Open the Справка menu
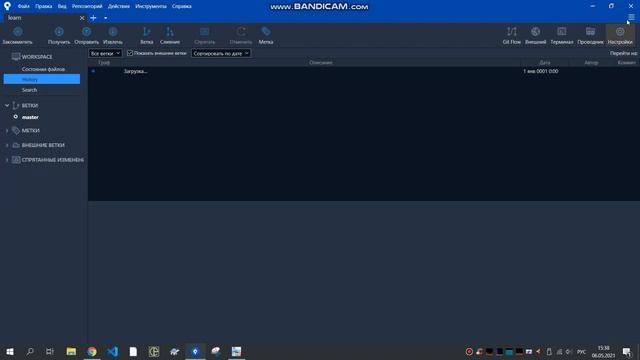 coord(182,7)
